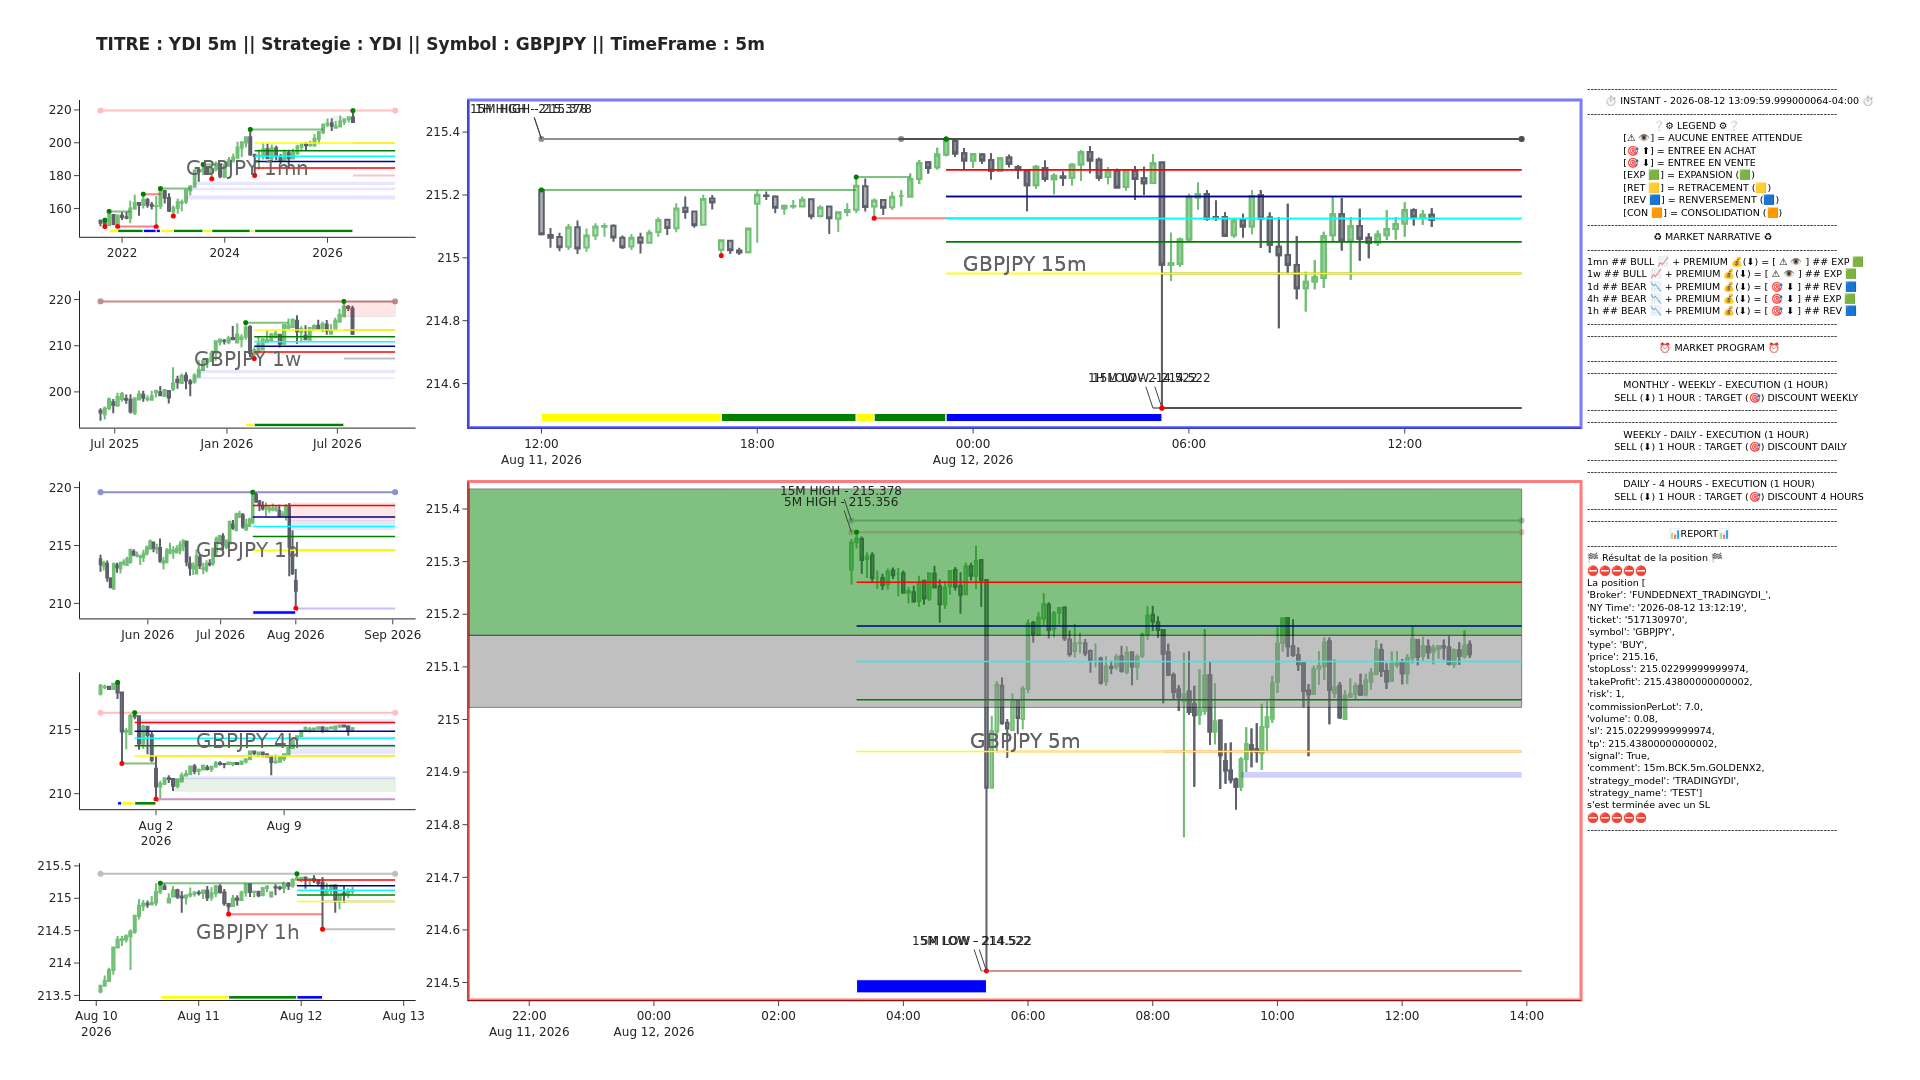Image resolution: width=1920 pixels, height=1080 pixels.
Task: Open the GBPJPY 4h mini chart
Action: coord(247,741)
